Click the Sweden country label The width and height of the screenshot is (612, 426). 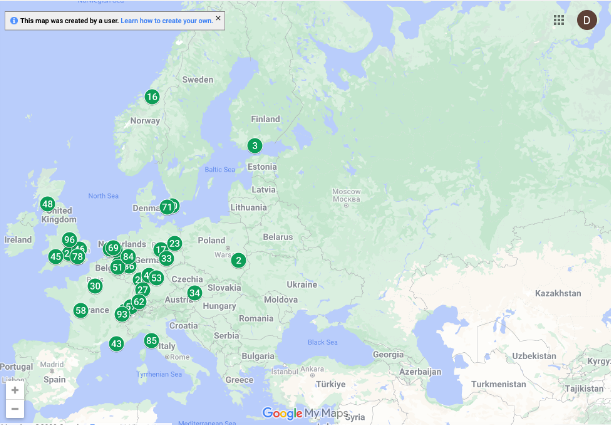click(198, 80)
